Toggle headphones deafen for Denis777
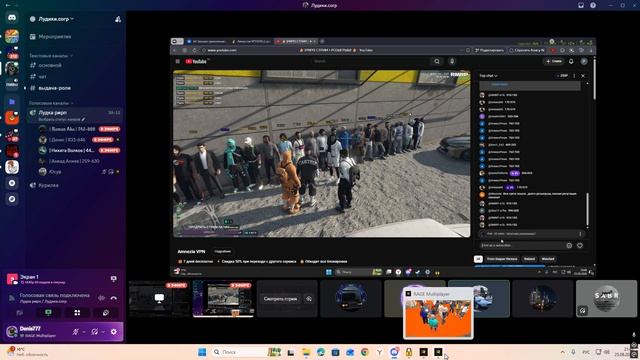This screenshot has height=360, width=640. (95, 332)
